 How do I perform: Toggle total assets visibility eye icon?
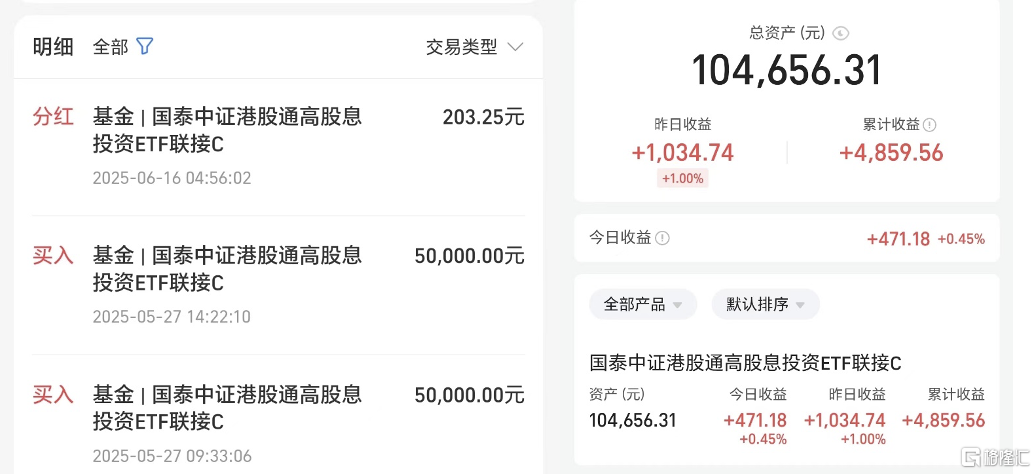coord(841,33)
